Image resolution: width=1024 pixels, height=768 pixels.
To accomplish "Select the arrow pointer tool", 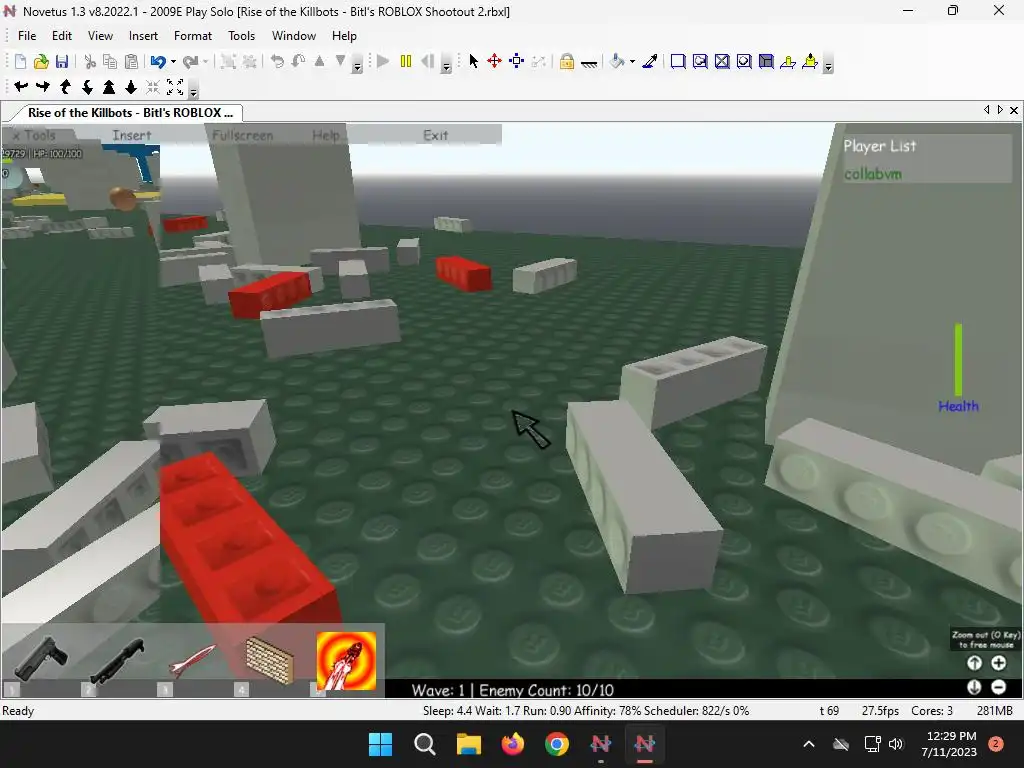I will (473, 61).
